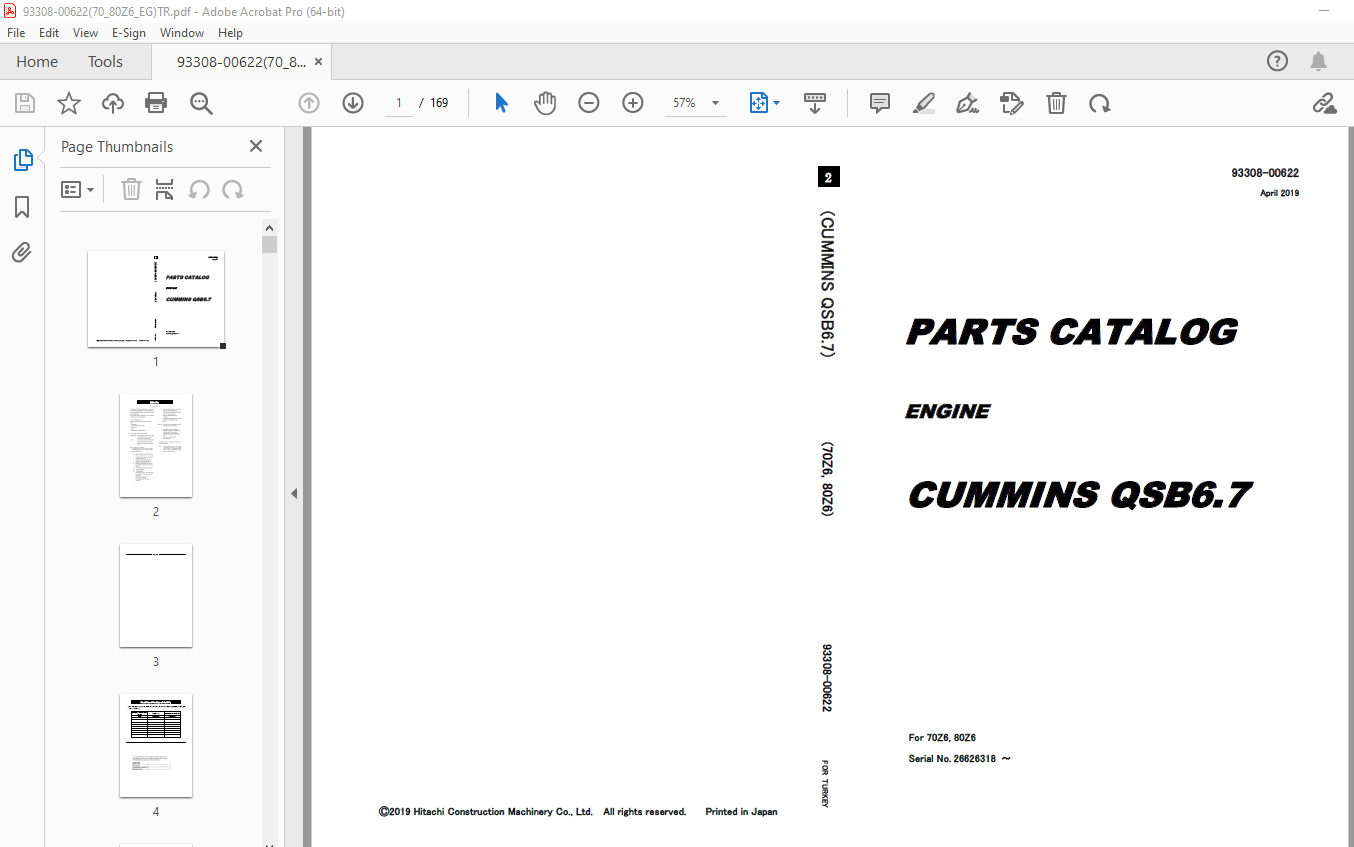Open the Page Thumbnails sidebar icon

[x=22, y=159]
